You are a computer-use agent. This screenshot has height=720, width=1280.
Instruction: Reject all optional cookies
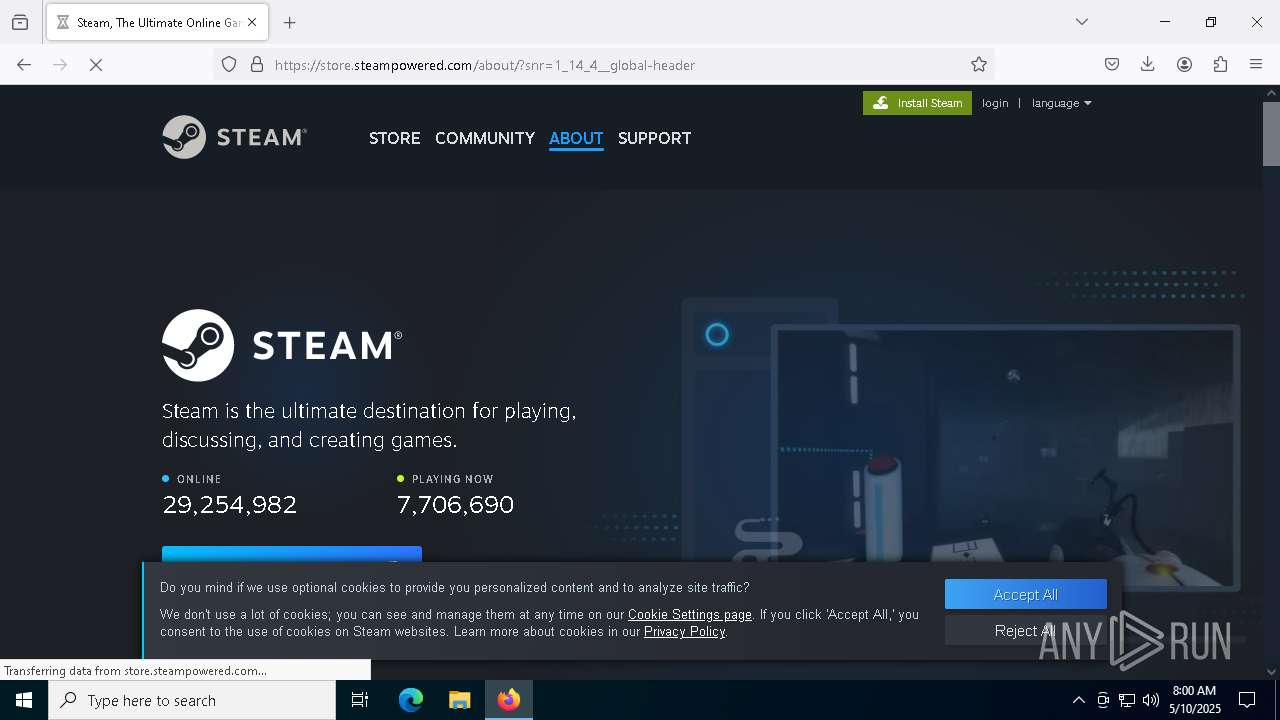(1025, 630)
